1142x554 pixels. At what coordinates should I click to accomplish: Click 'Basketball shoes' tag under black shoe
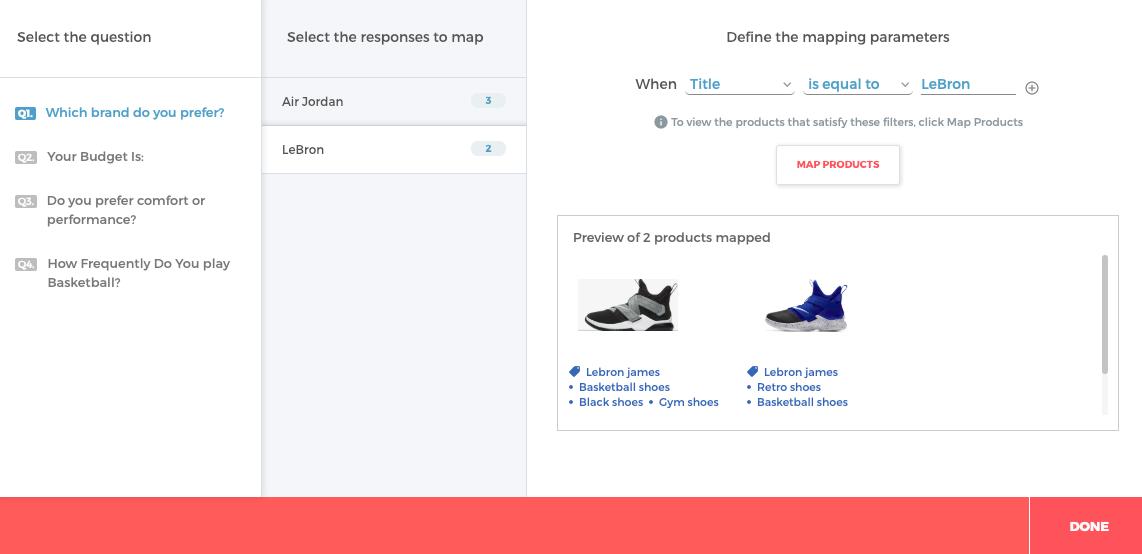click(x=624, y=387)
